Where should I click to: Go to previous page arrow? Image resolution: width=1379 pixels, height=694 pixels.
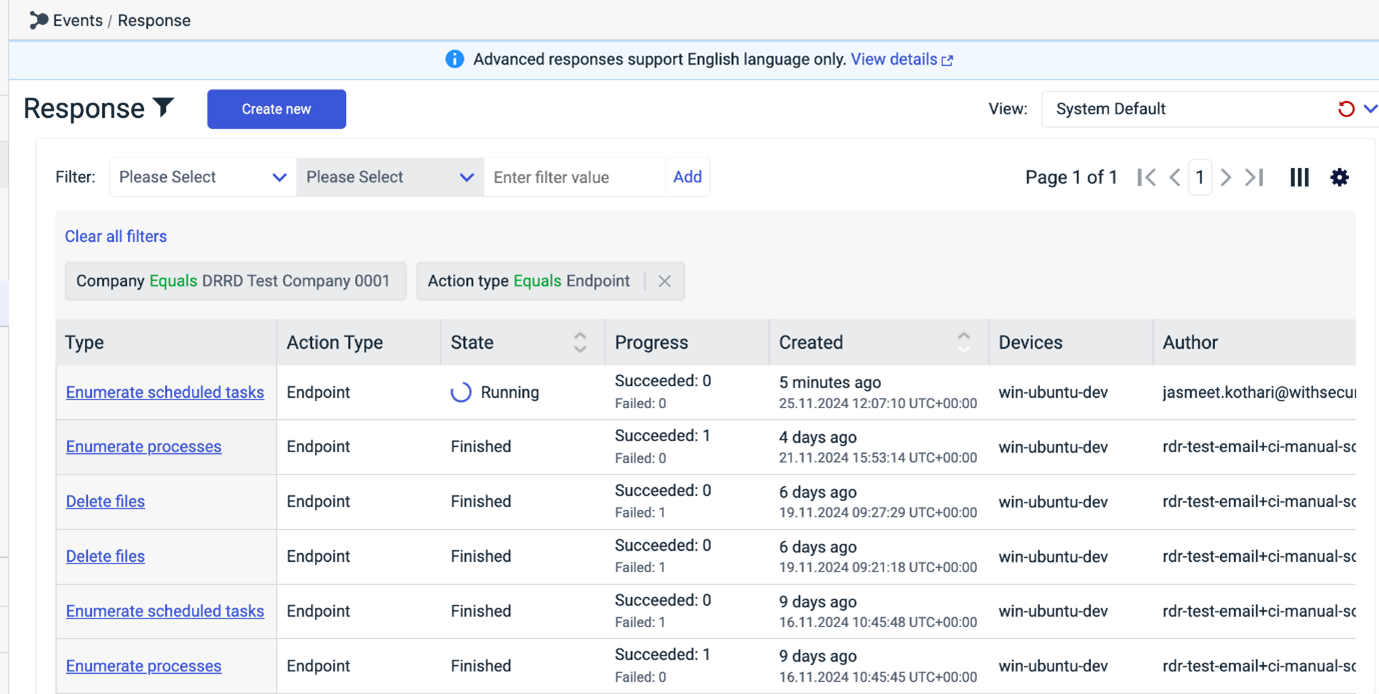(x=1175, y=177)
